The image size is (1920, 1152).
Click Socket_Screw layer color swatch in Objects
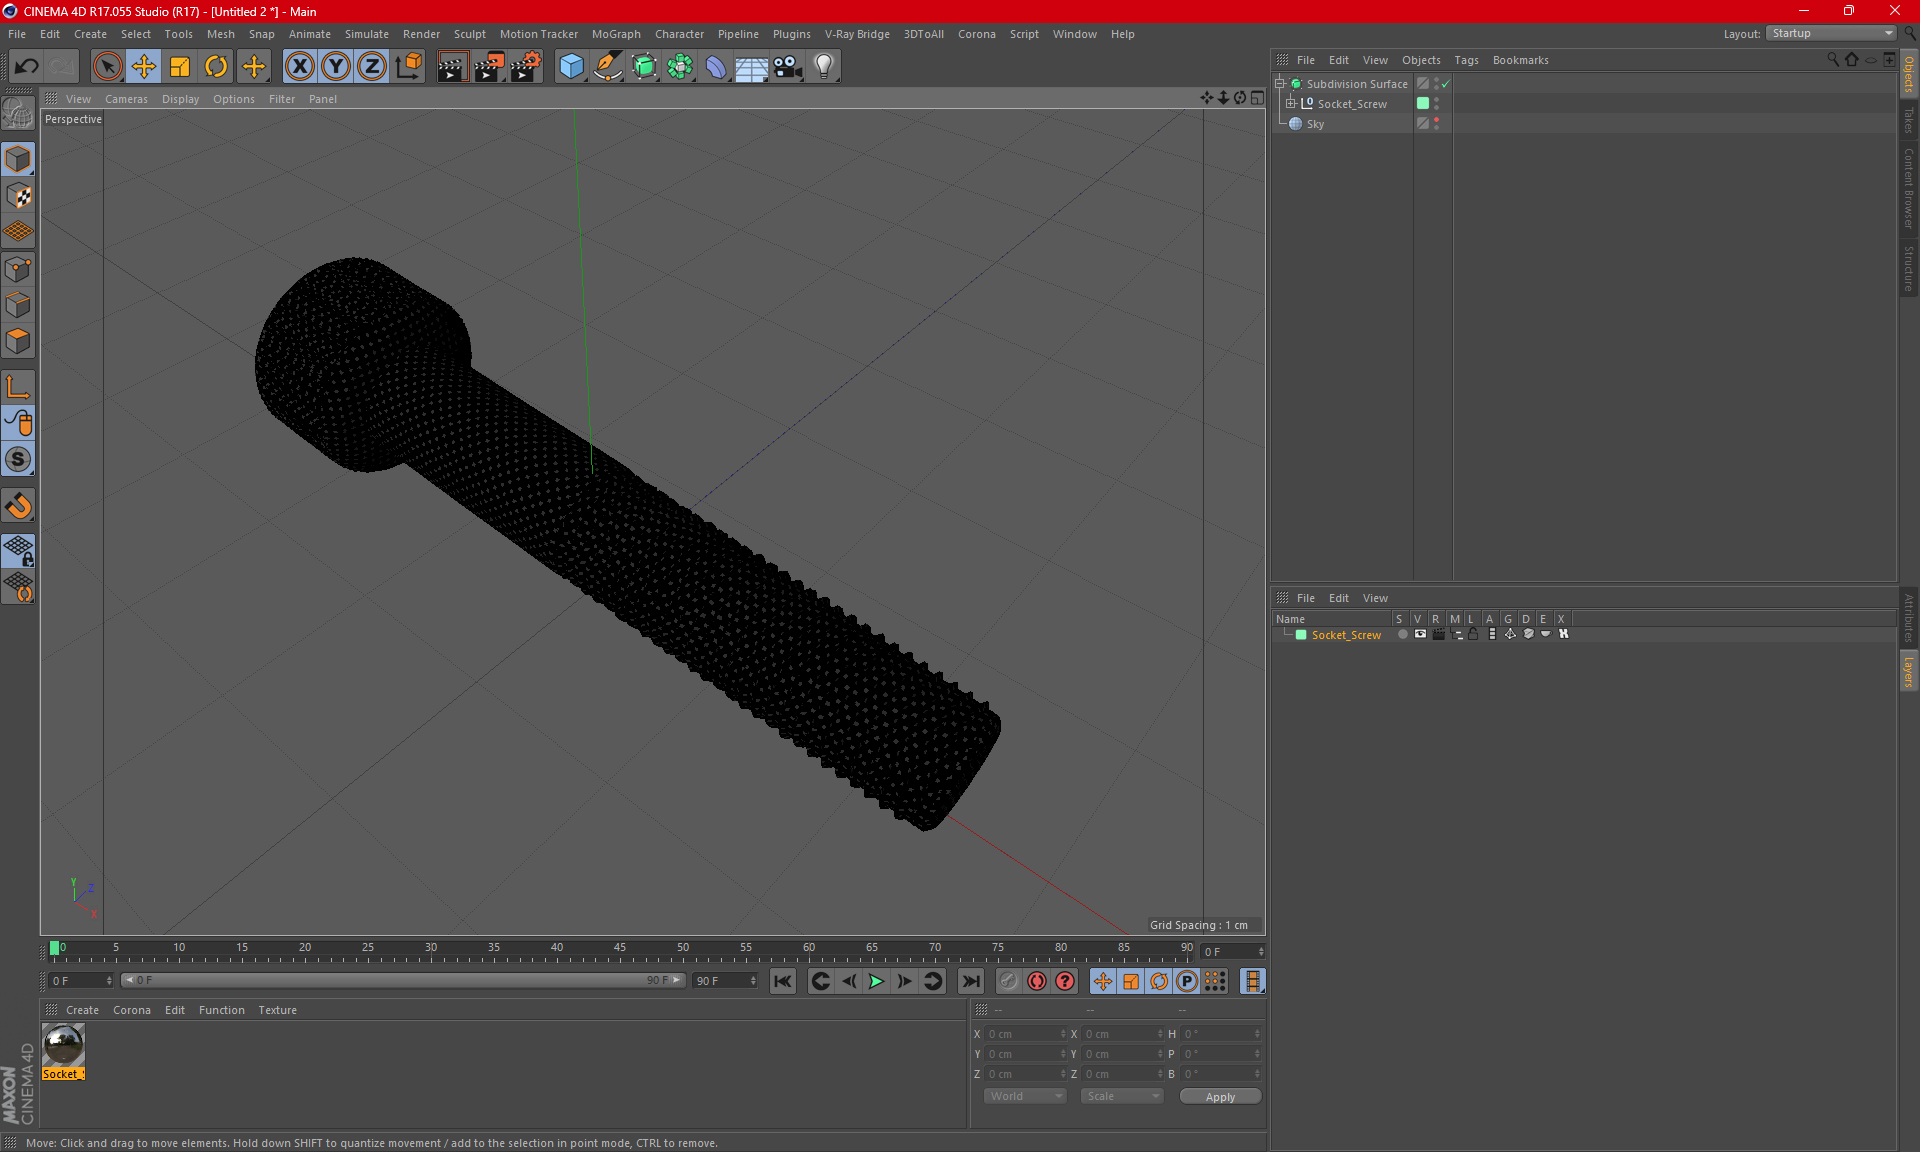(1423, 103)
